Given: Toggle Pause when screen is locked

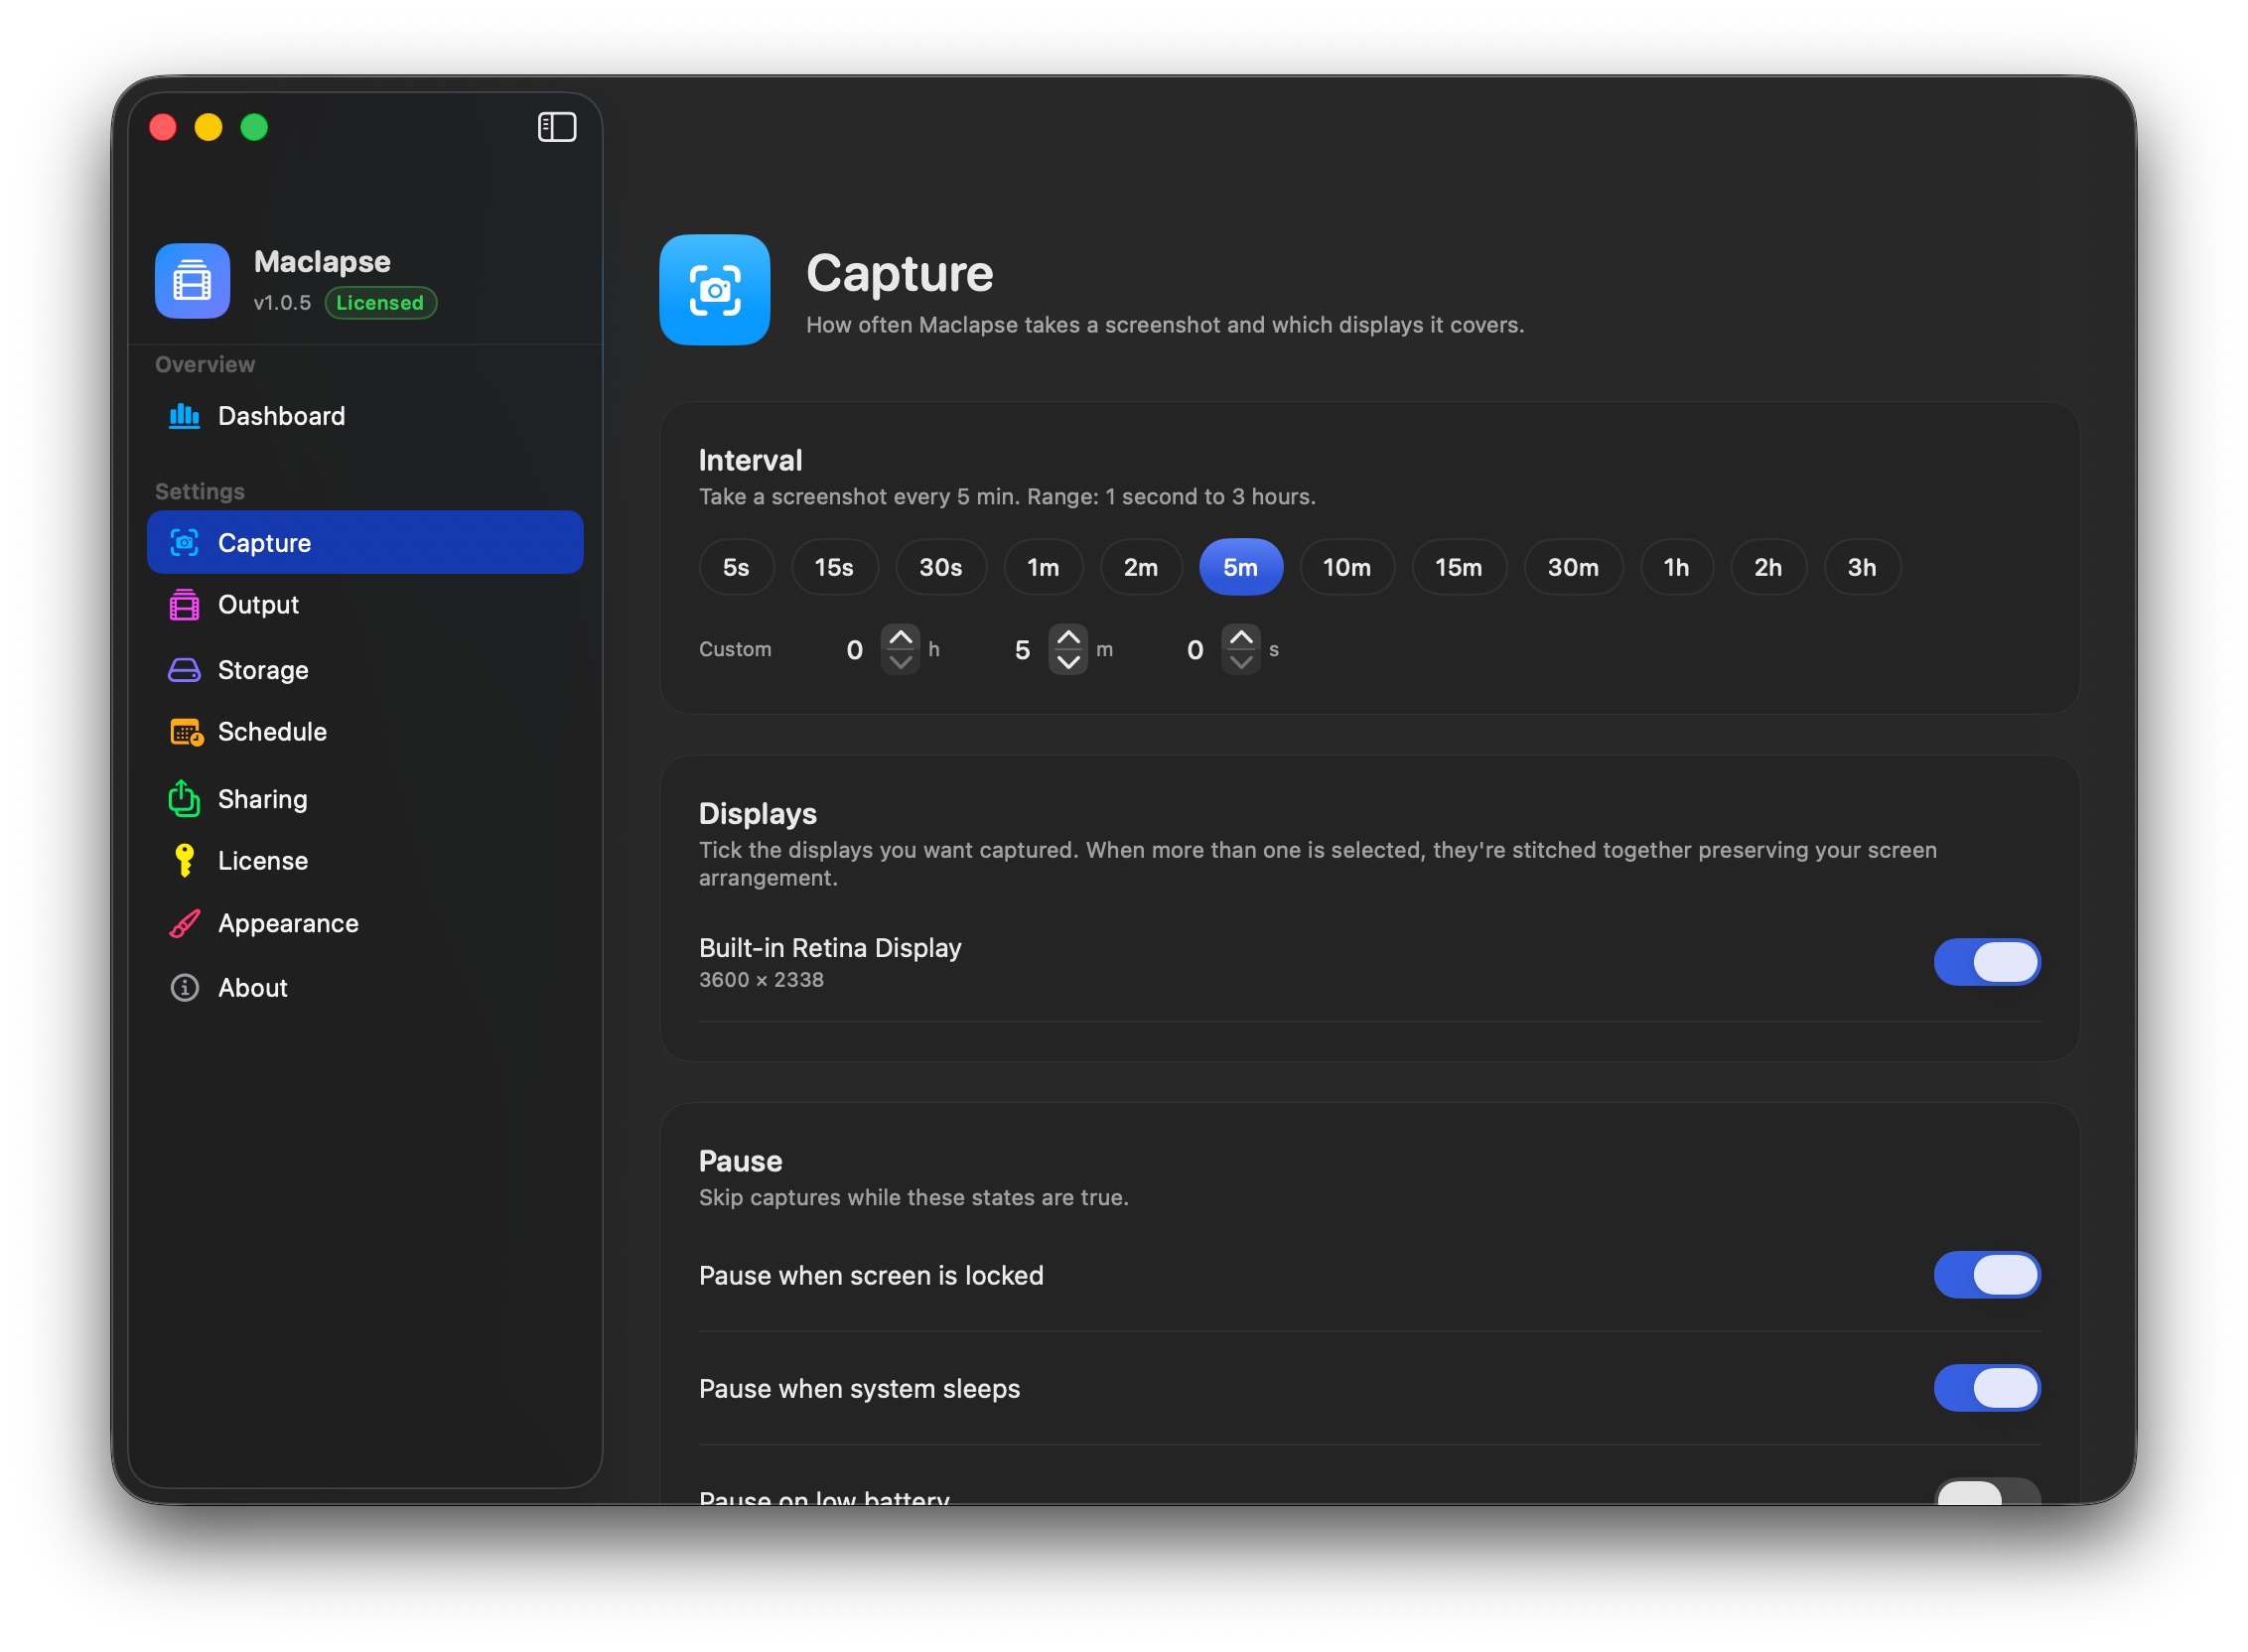Looking at the screenshot, I should click(1987, 1275).
